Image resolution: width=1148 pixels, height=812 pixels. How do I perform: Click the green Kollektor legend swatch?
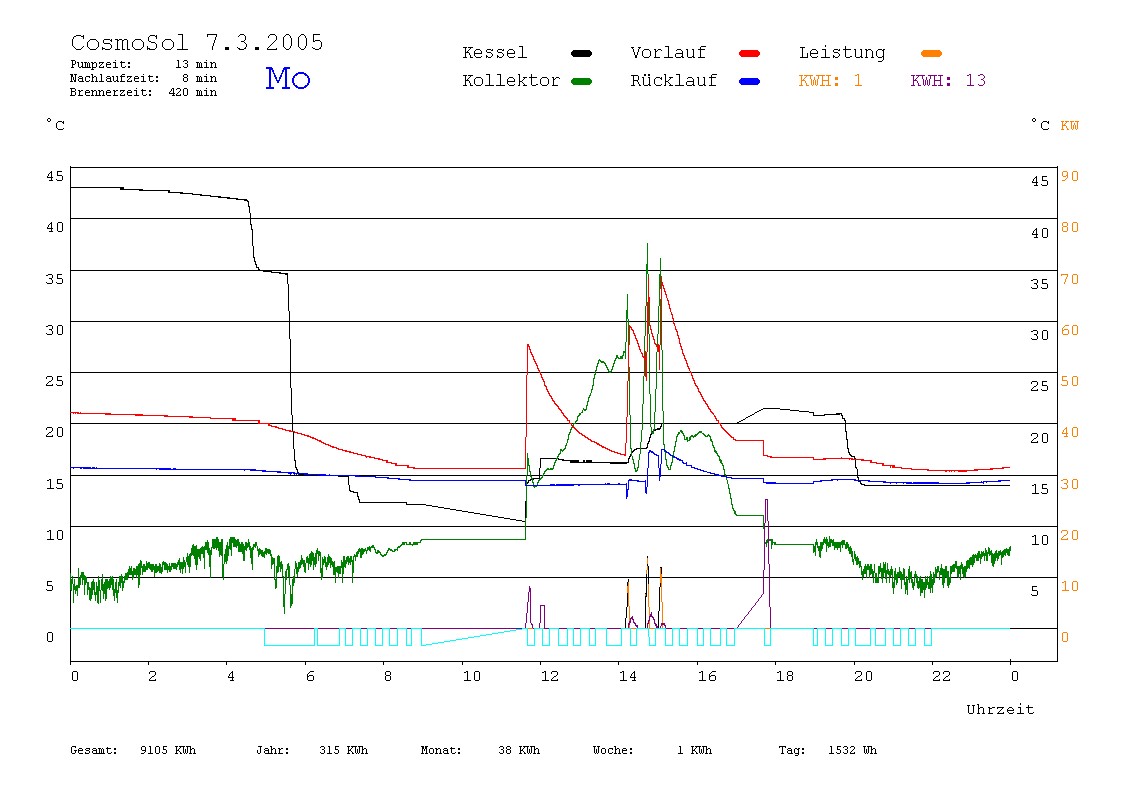pyautogui.click(x=581, y=81)
